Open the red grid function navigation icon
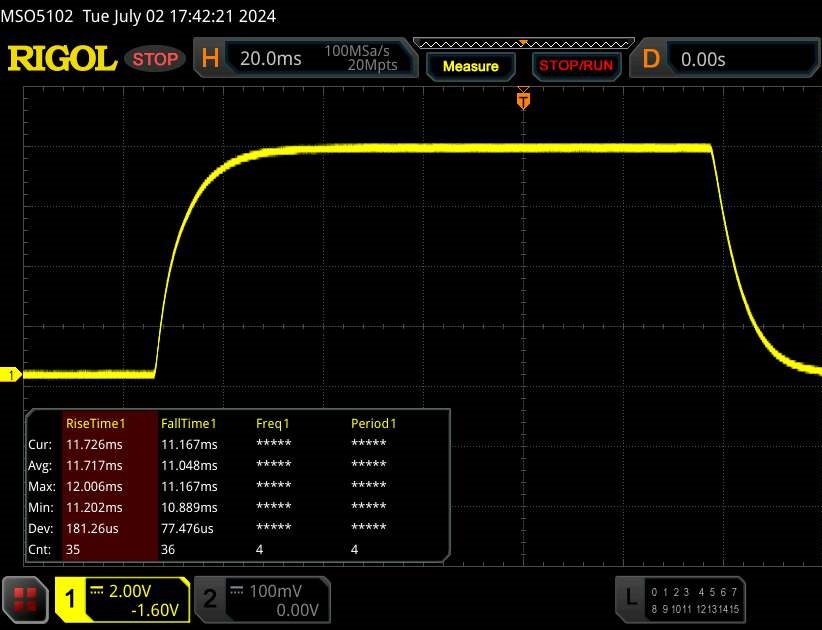822x630 pixels. pyautogui.click(x=25, y=600)
